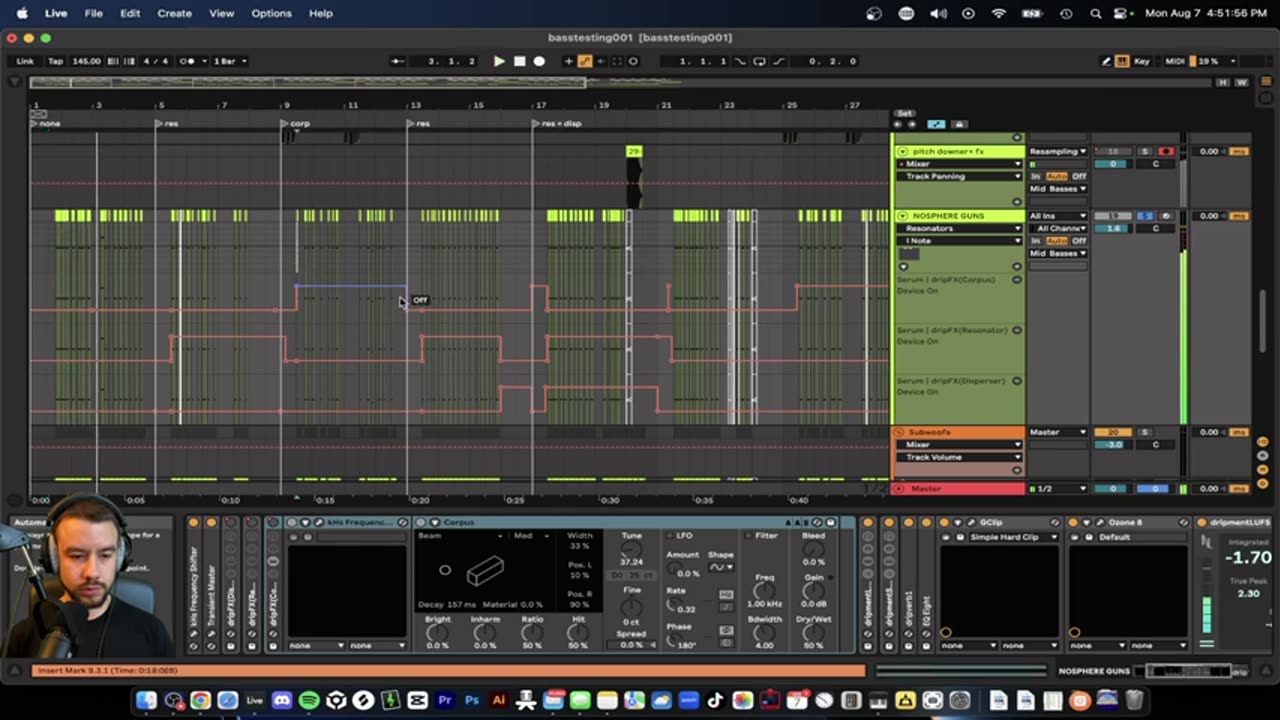Arm the pitch downer+ fx track

(1165, 151)
